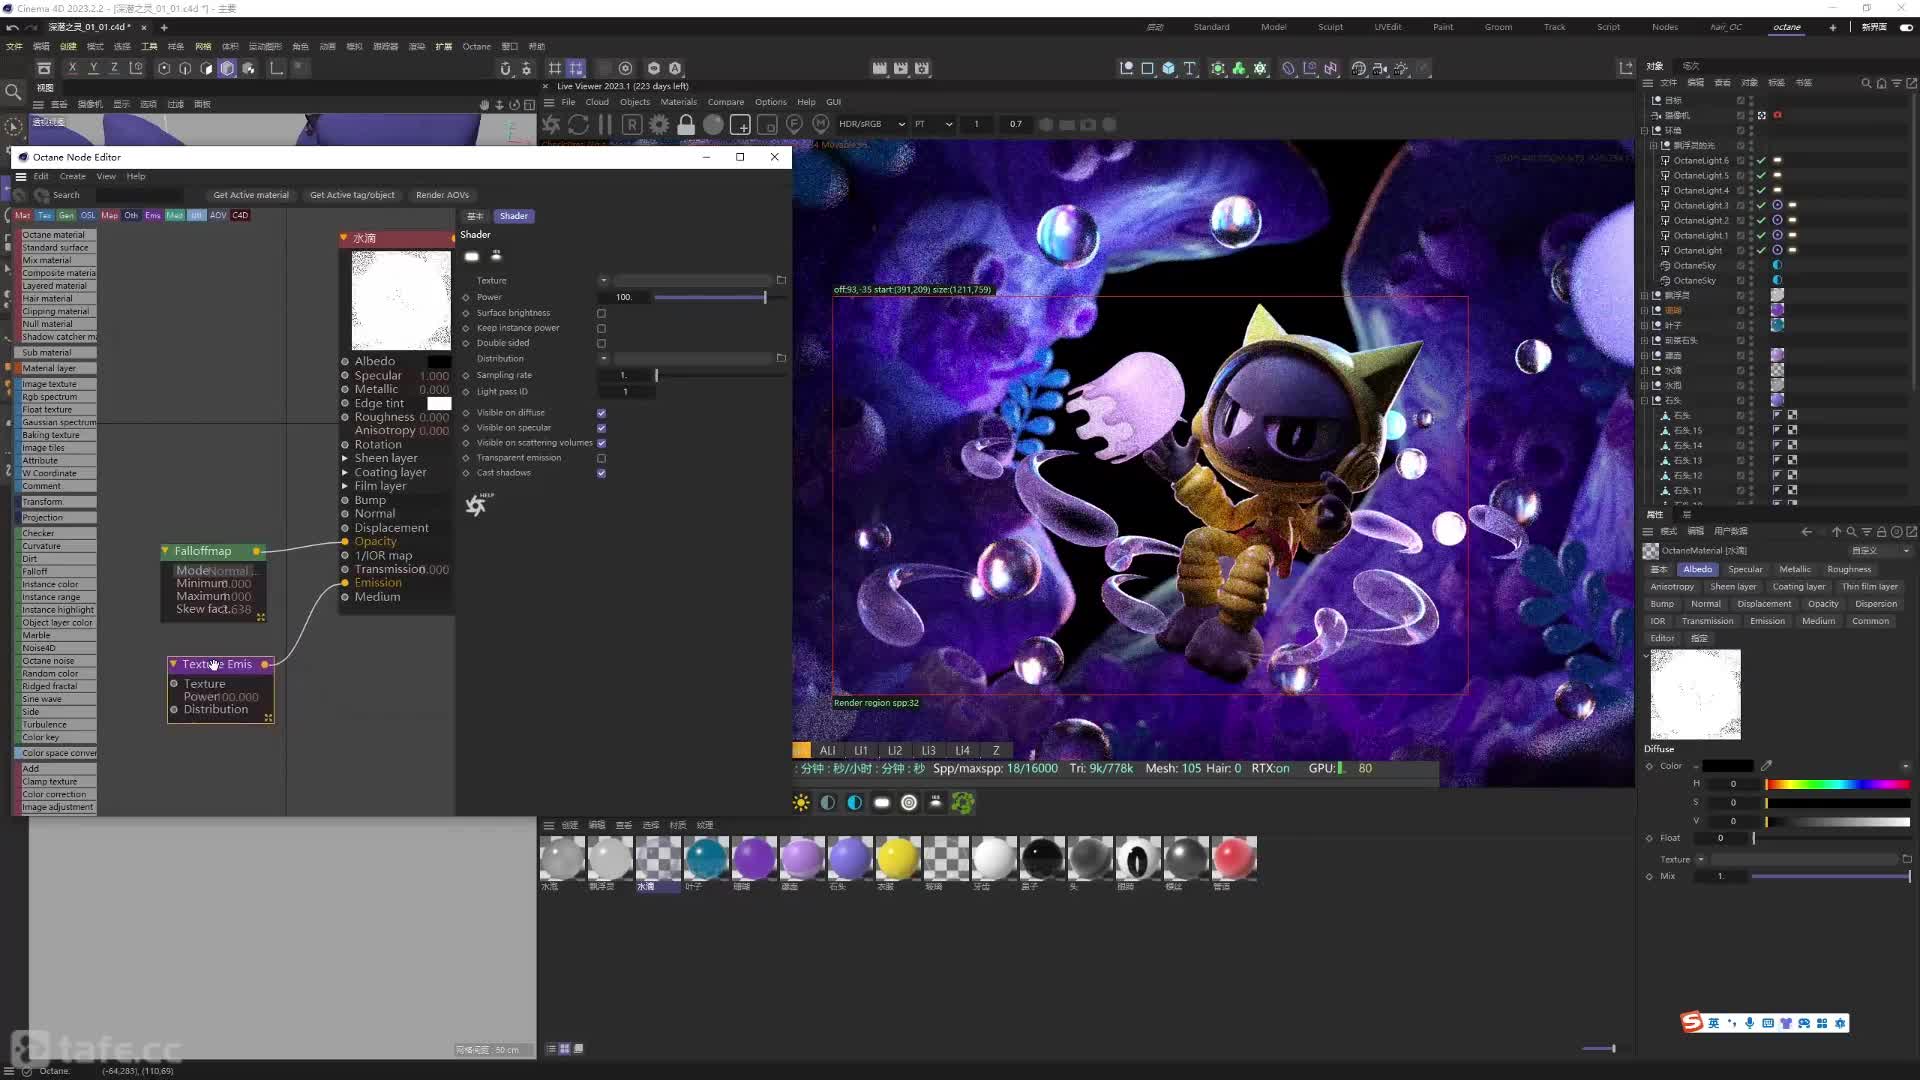
Task: Open the PT kernel dropdown
Action: (933, 124)
